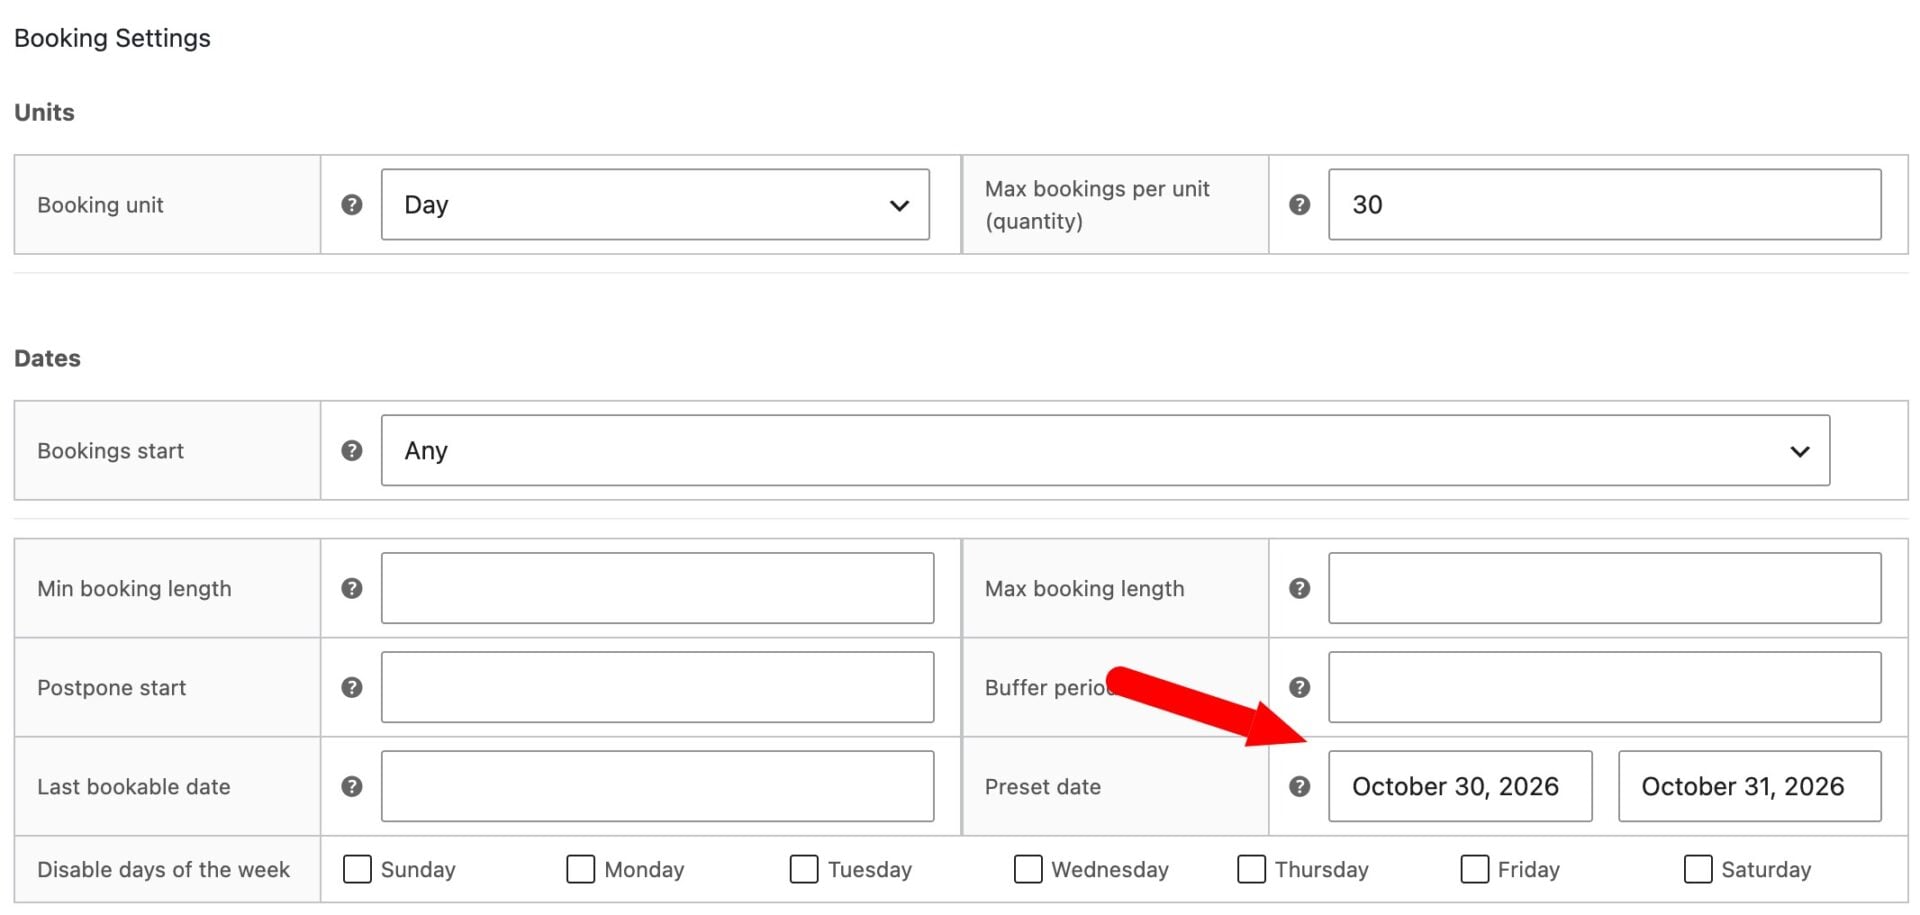The width and height of the screenshot is (1920, 915).
Task: Click help icon for Max booking length
Action: 1299,588
